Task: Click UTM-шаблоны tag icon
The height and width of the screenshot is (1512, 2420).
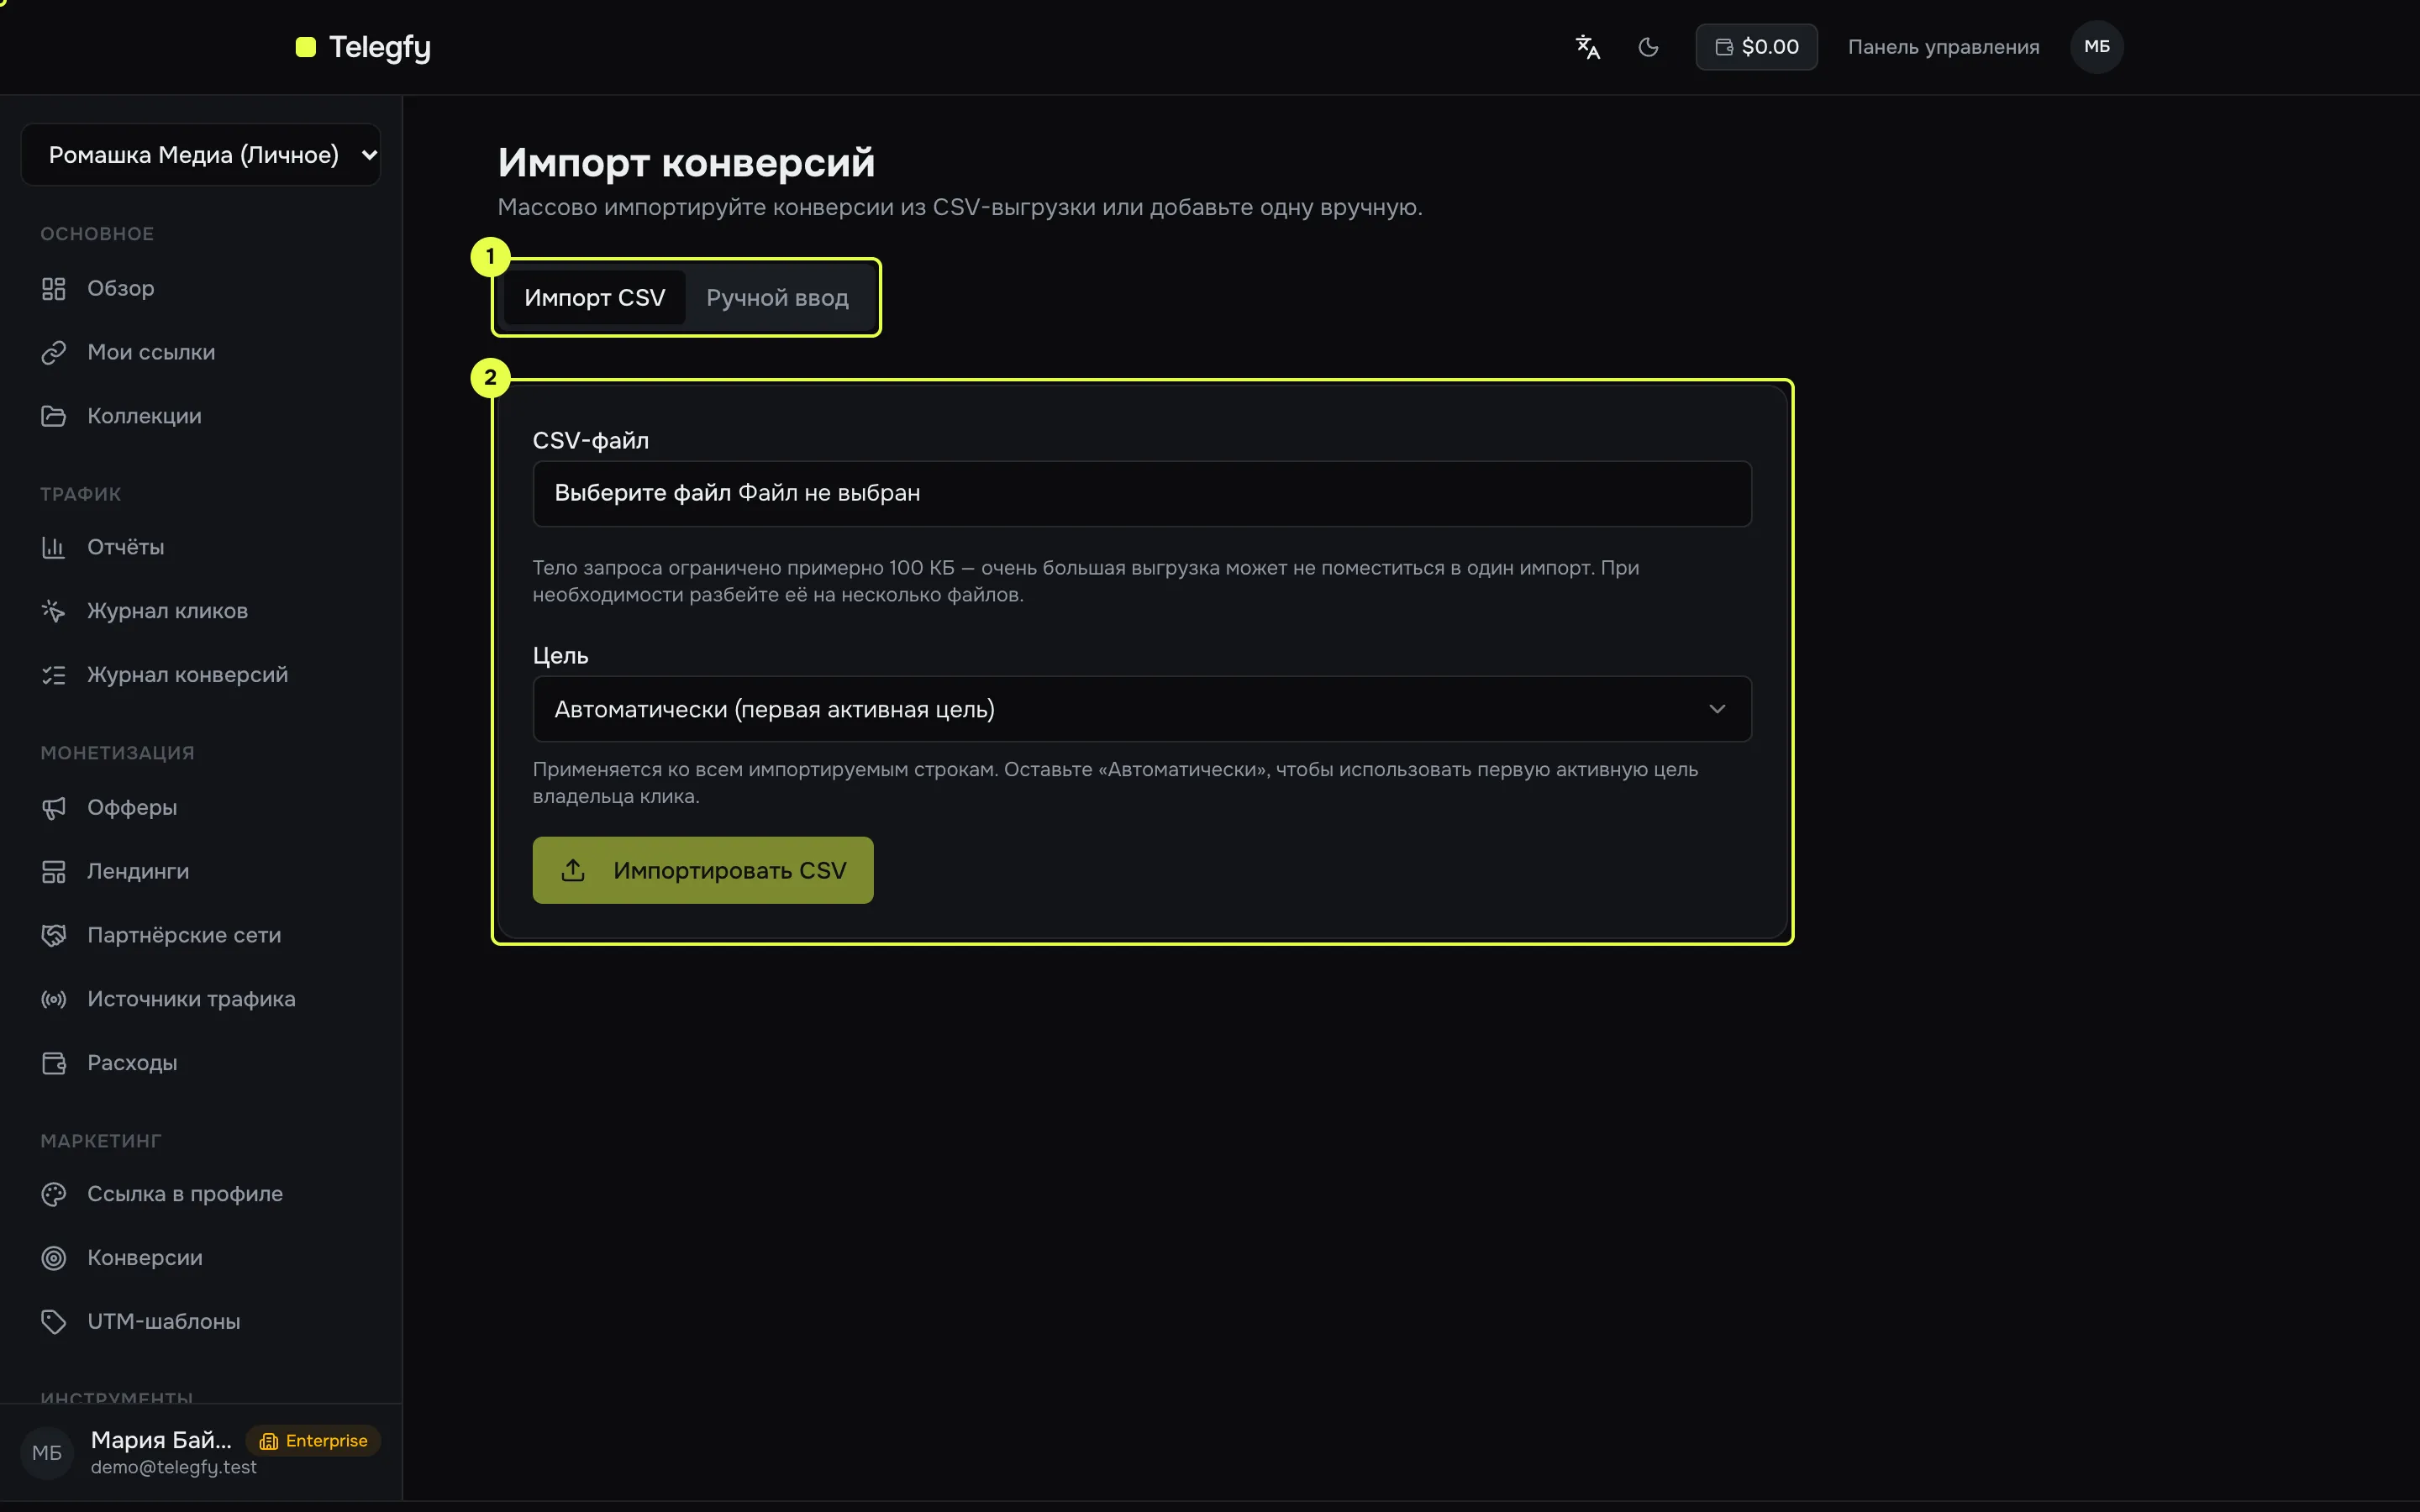Action: (x=53, y=1323)
